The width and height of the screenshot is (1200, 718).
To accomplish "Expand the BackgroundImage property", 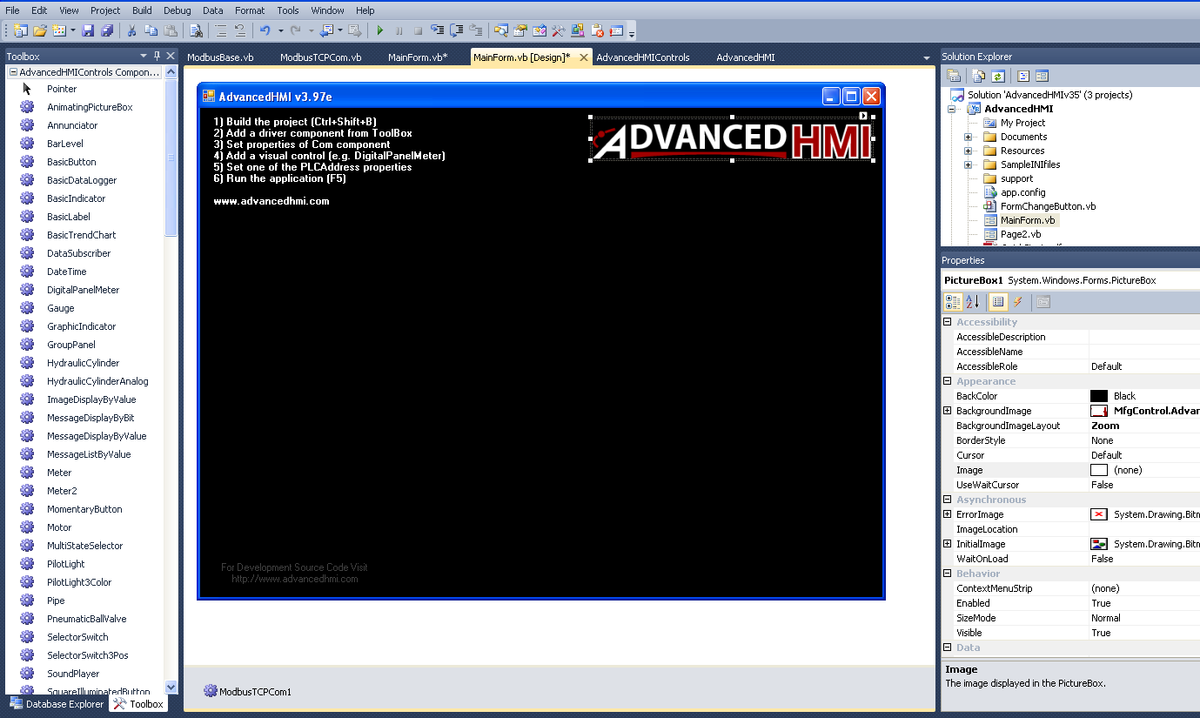I will click(x=947, y=411).
